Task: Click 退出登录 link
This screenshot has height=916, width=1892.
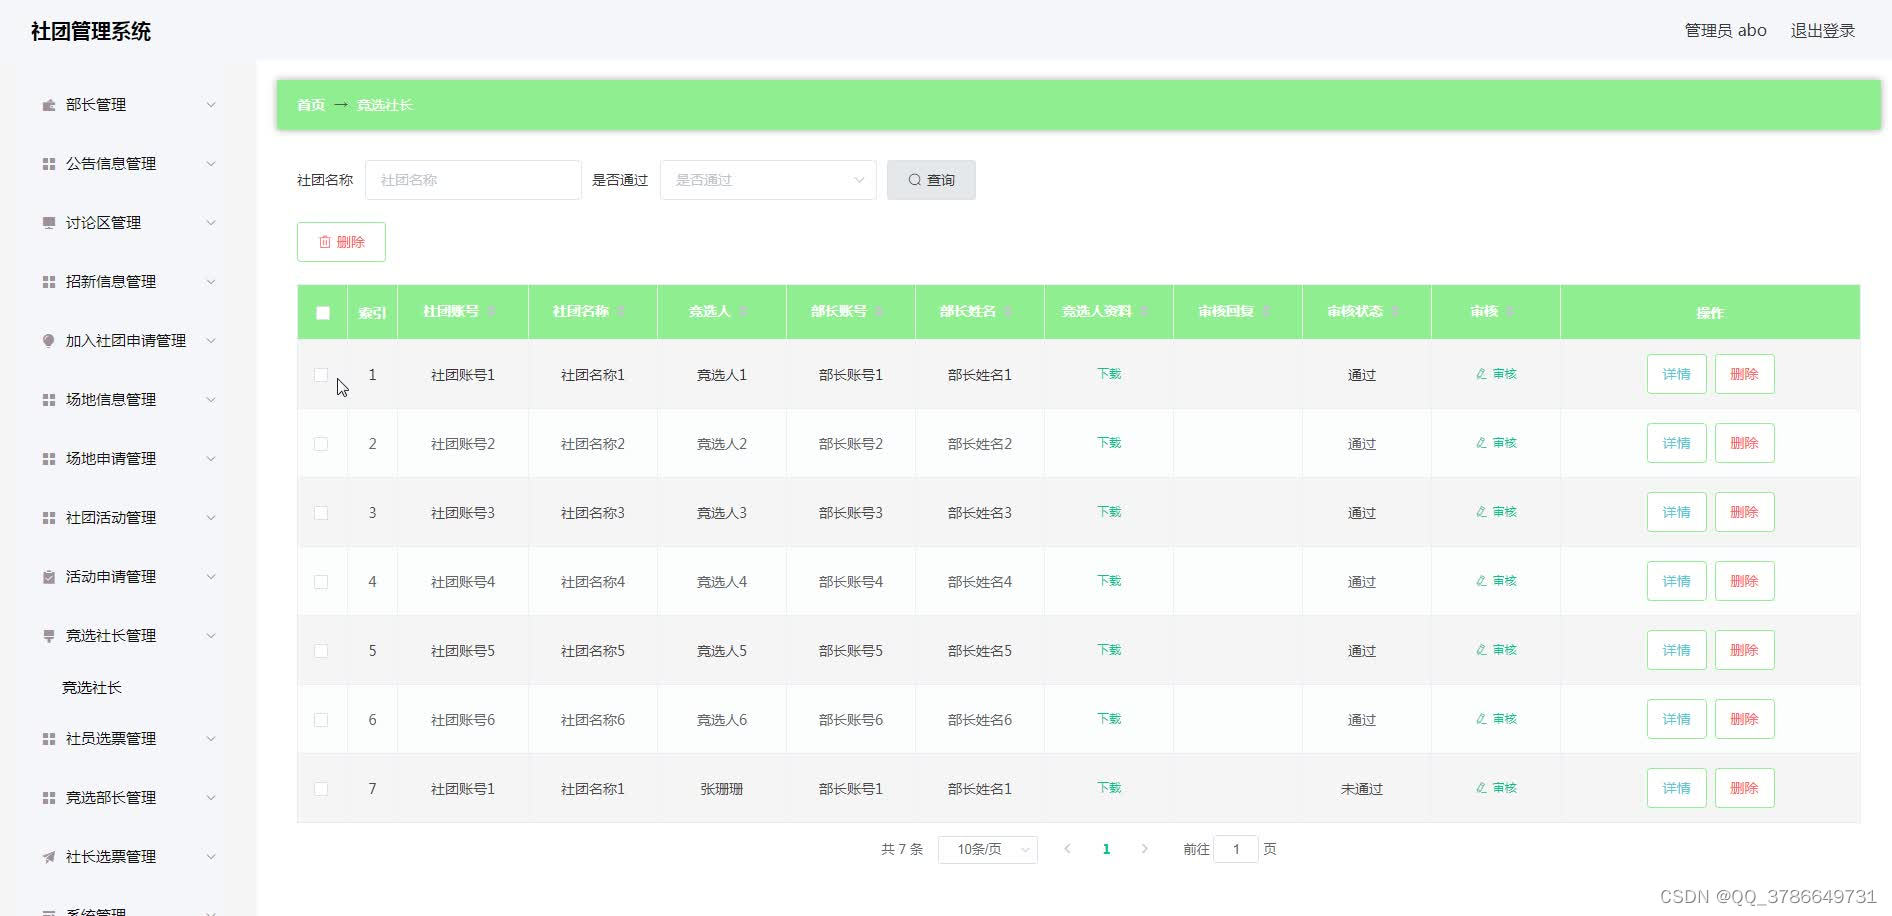Action: [1822, 31]
